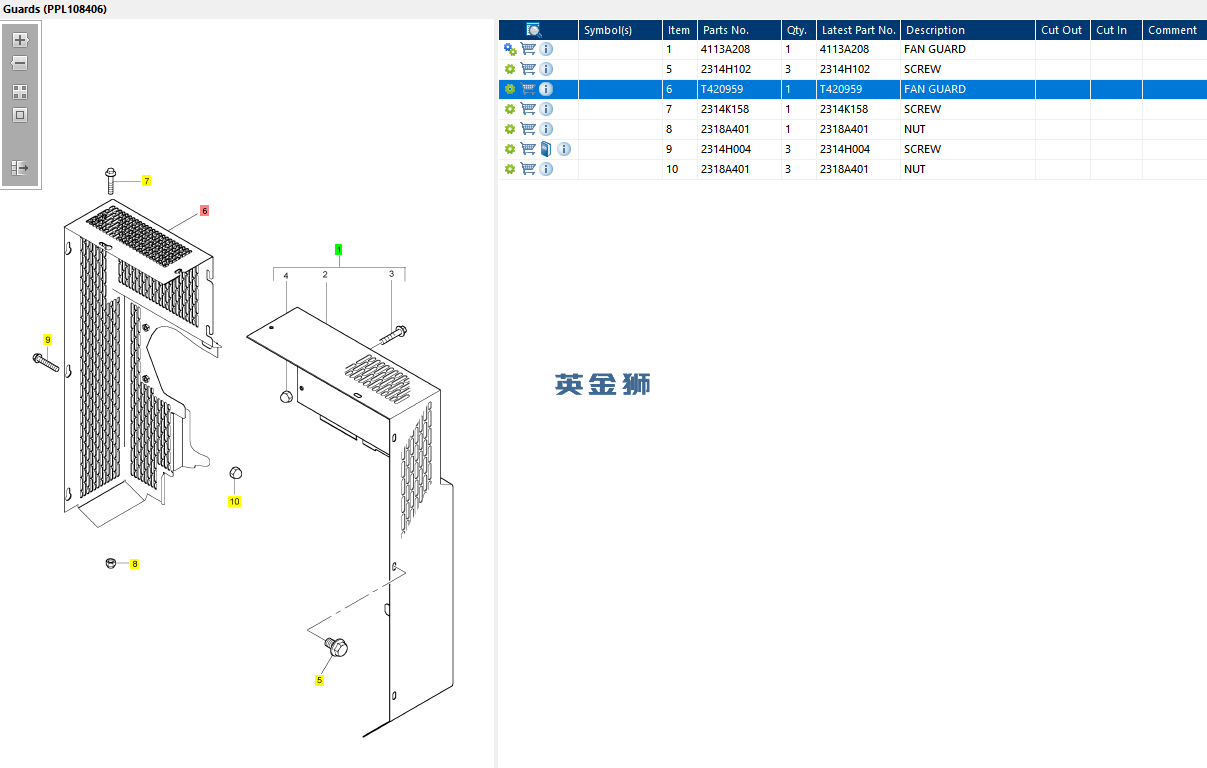Sort by Latest Part No. column header
The image size is (1207, 768).
858,30
